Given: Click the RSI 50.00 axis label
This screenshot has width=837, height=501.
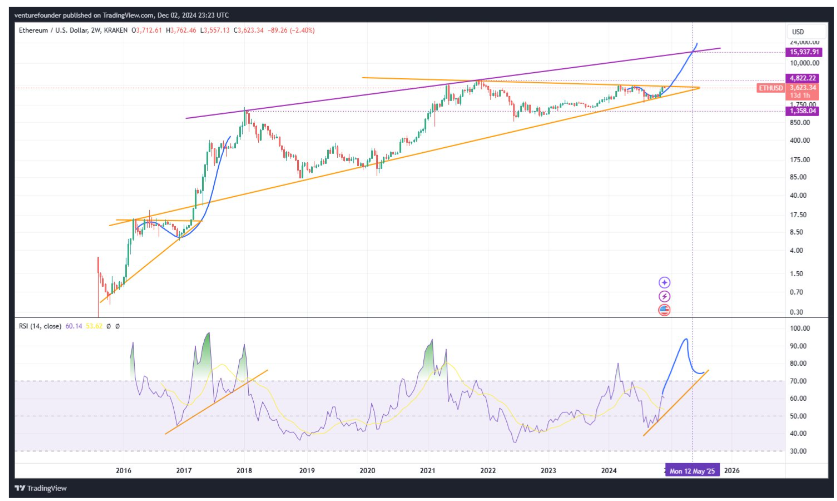Looking at the screenshot, I should point(799,416).
